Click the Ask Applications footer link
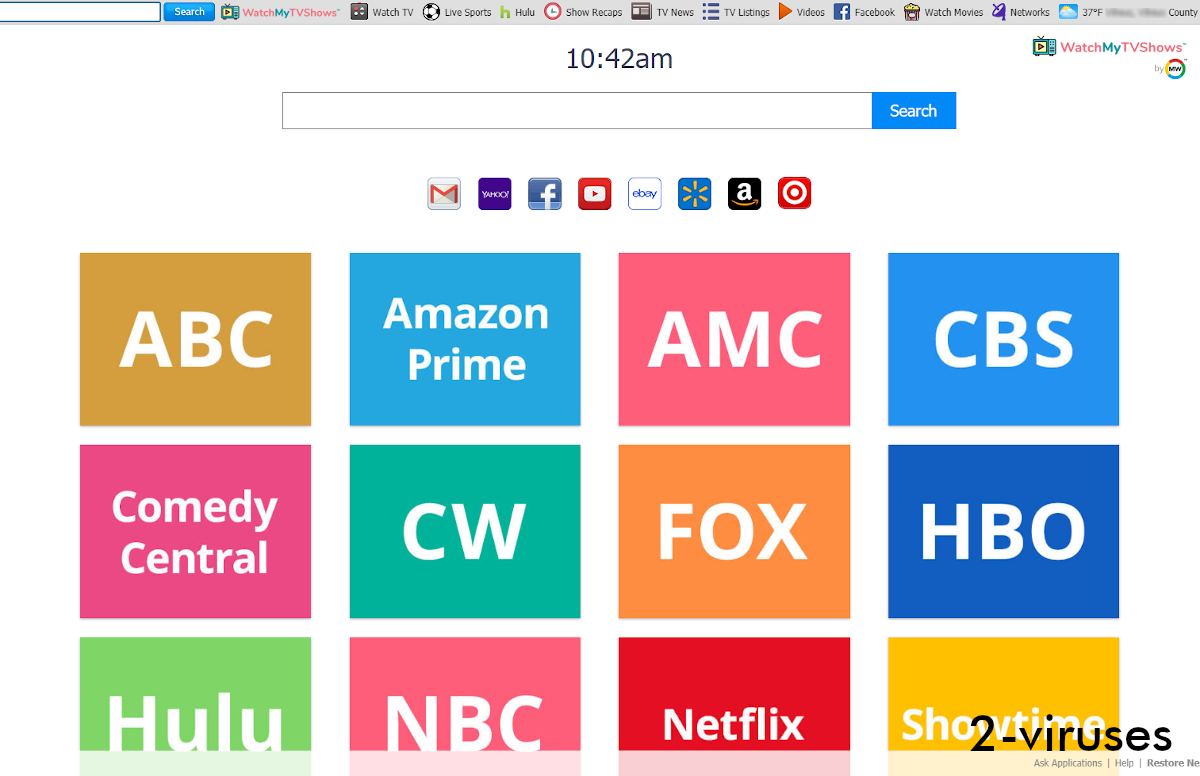Screen dimensions: 1200x776 (1068, 762)
